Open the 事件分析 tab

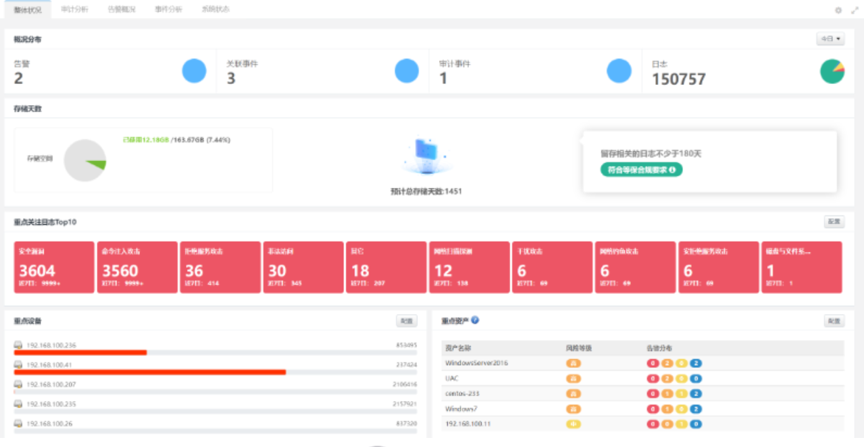(x=168, y=8)
